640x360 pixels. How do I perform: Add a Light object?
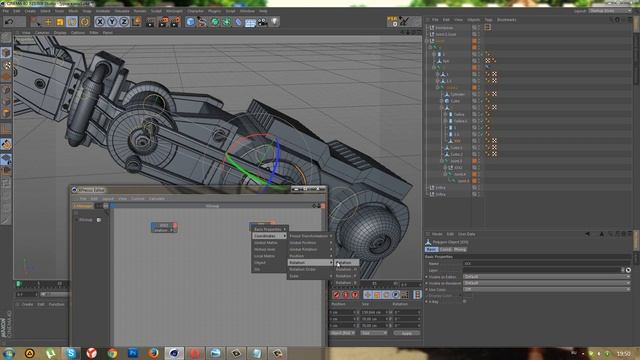(x=275, y=22)
